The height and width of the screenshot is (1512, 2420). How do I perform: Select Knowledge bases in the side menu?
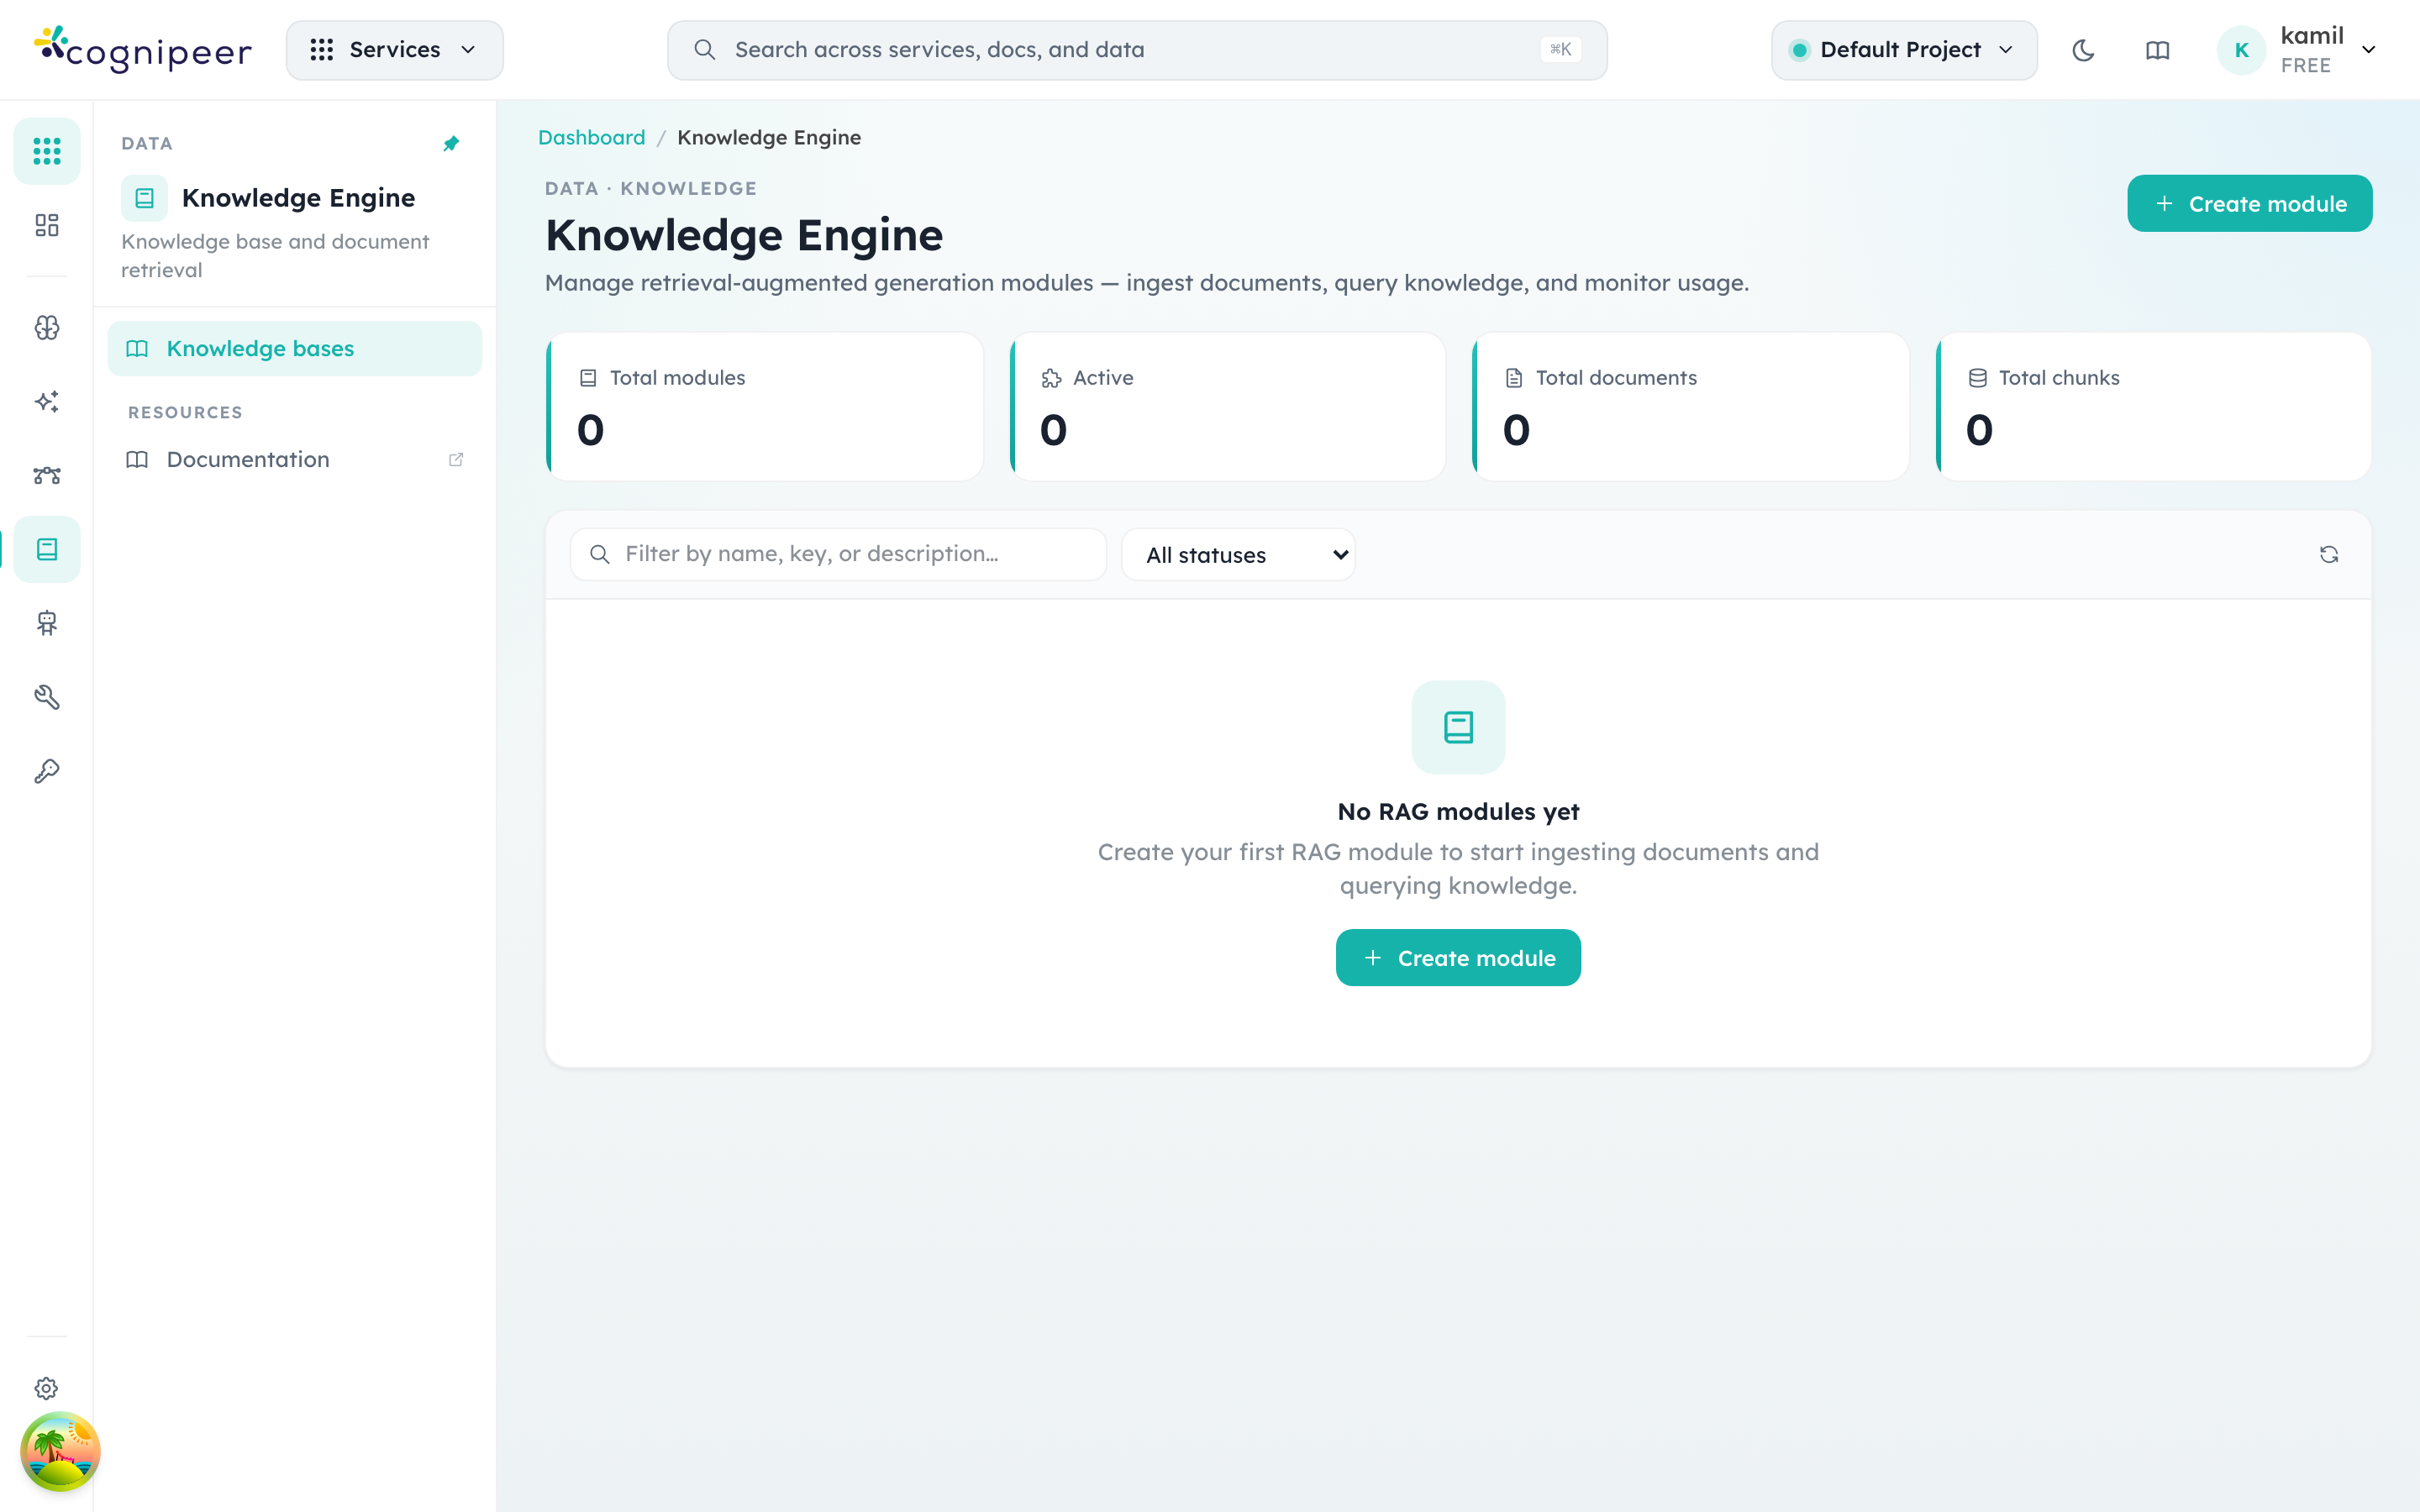click(294, 348)
